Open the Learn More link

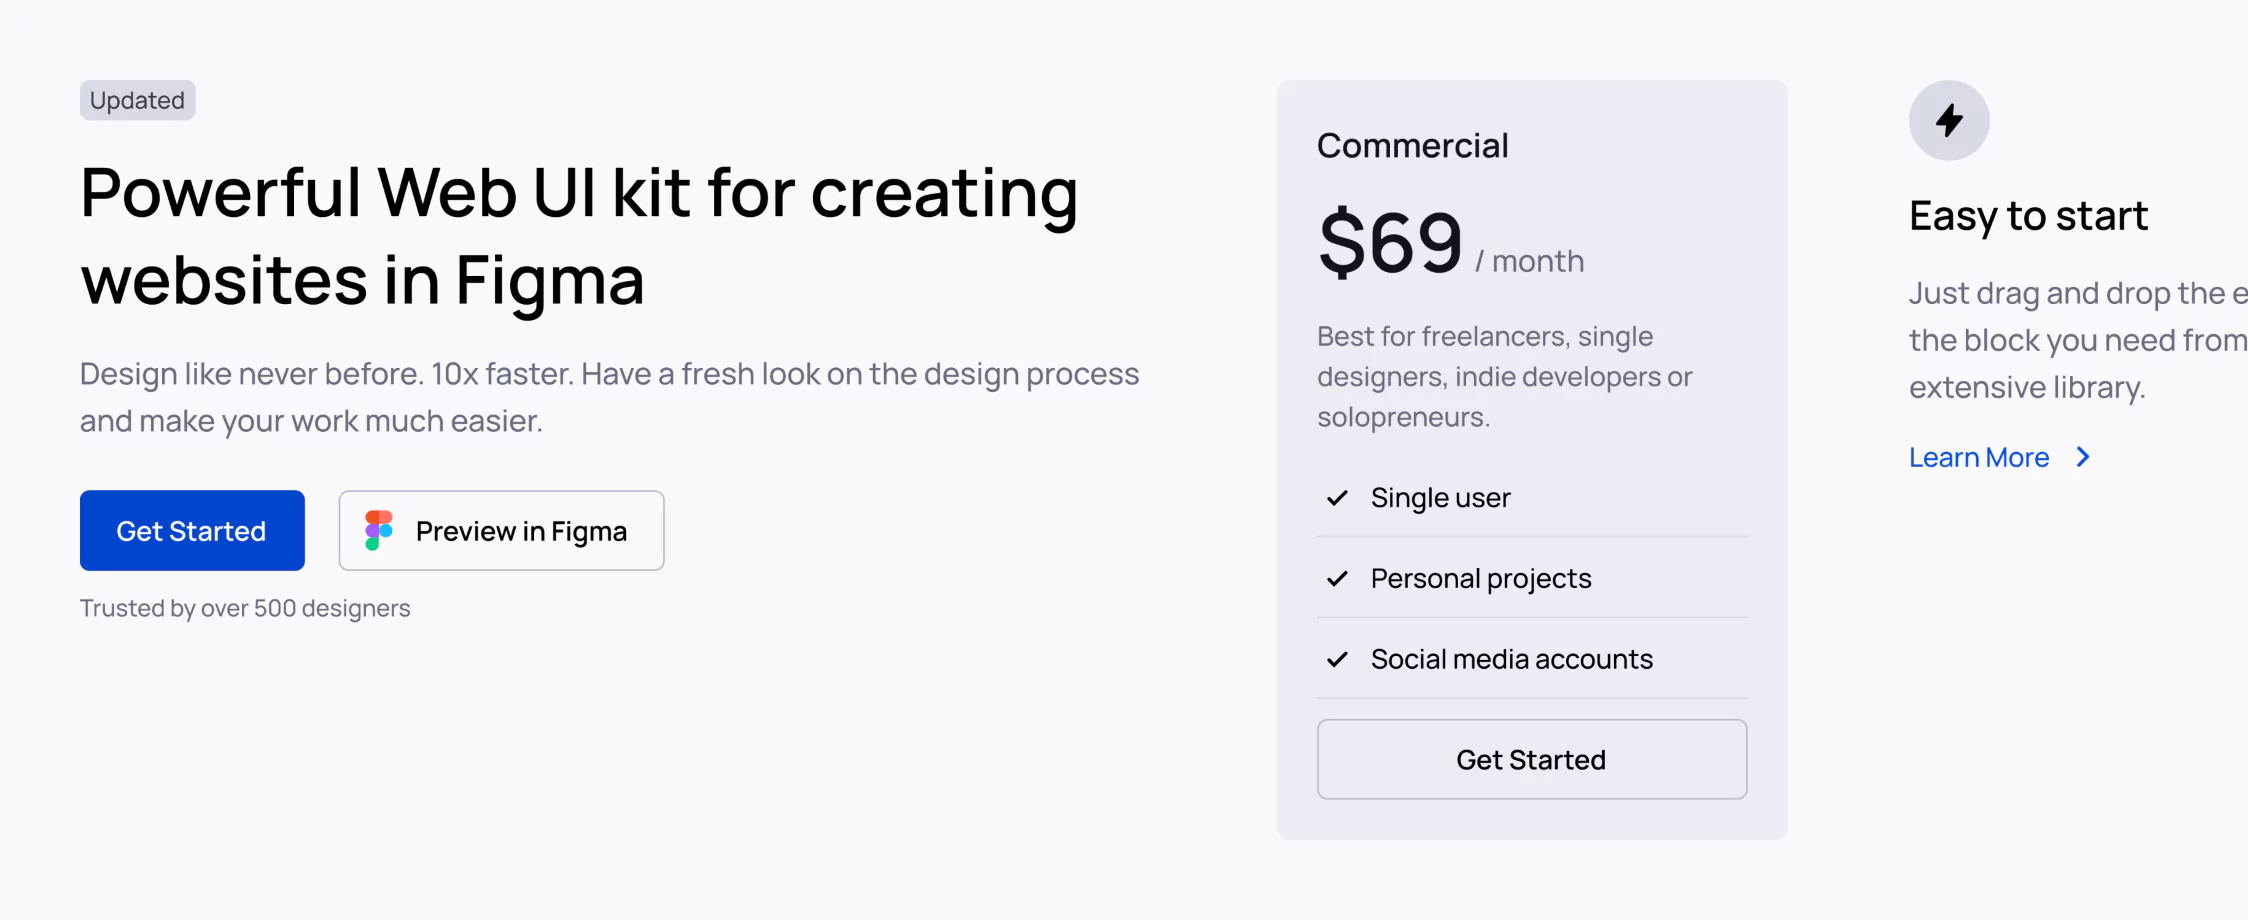1979,457
